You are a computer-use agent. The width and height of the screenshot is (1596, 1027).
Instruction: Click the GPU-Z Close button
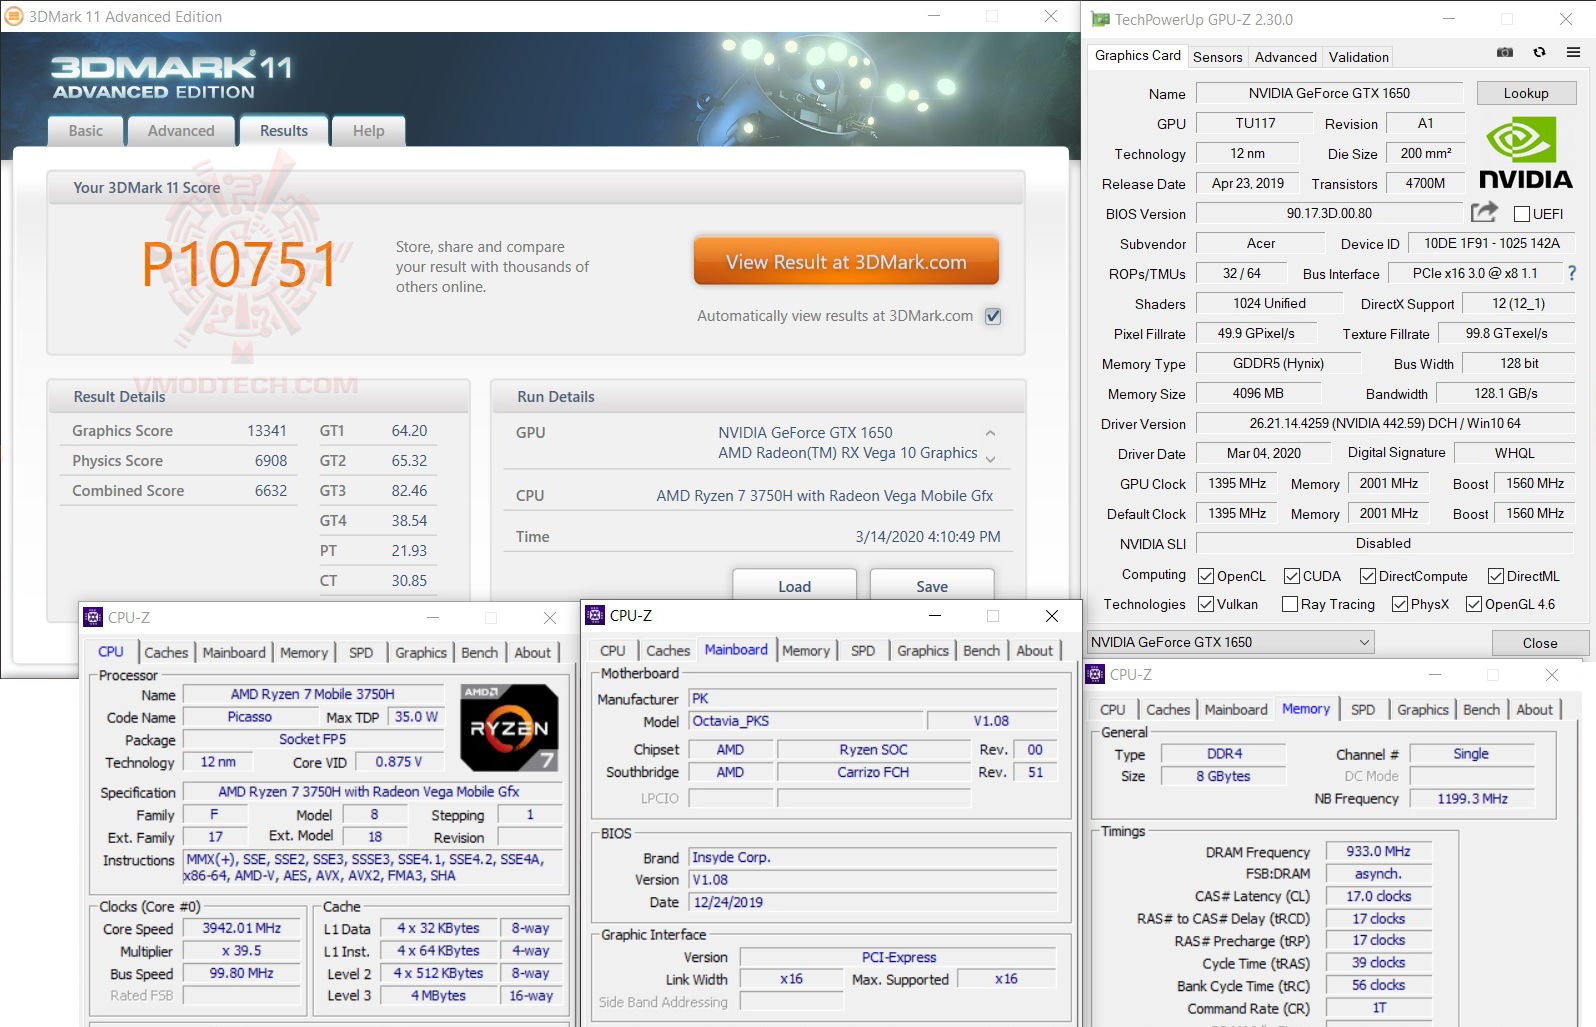pos(1540,643)
